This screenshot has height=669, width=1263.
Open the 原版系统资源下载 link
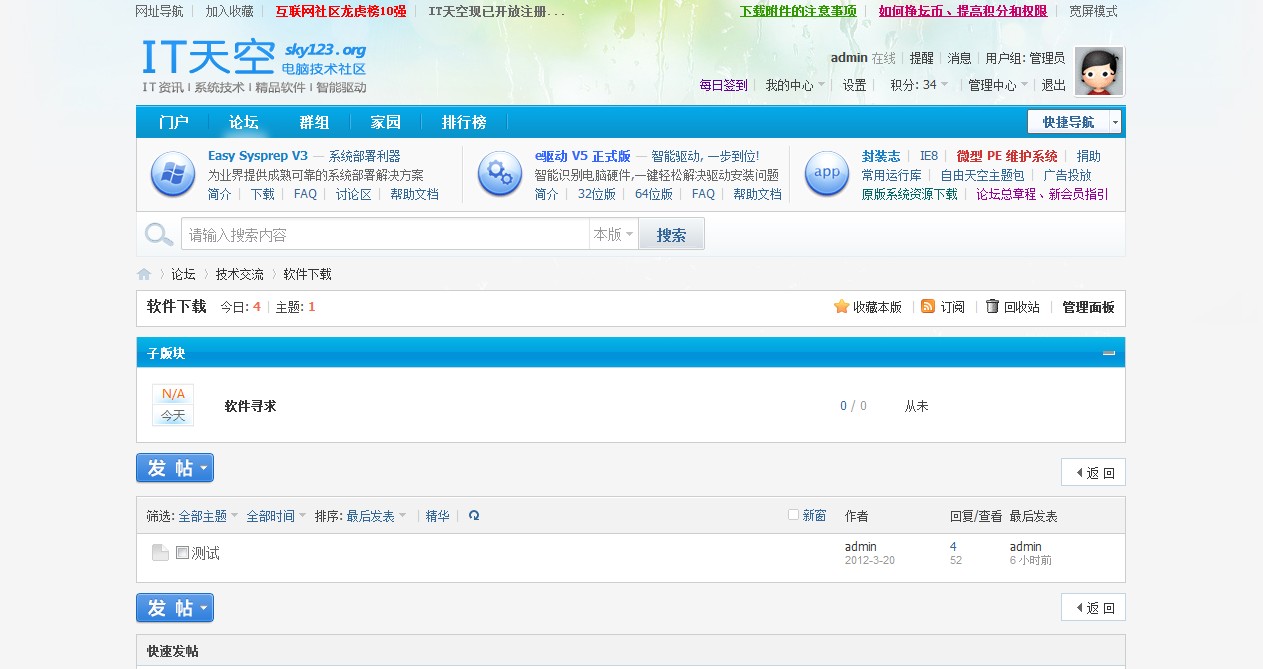point(909,194)
